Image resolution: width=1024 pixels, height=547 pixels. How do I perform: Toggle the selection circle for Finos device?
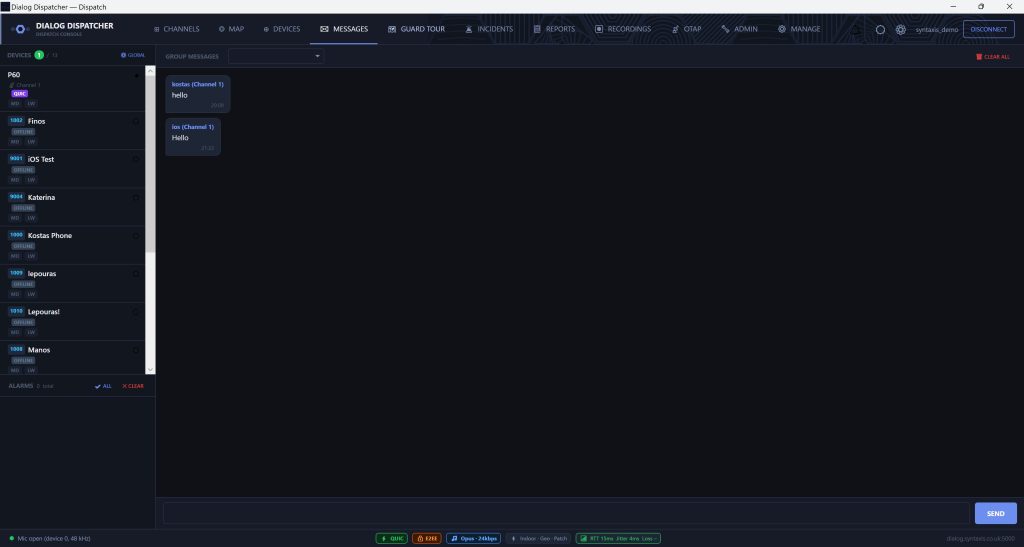point(136,121)
